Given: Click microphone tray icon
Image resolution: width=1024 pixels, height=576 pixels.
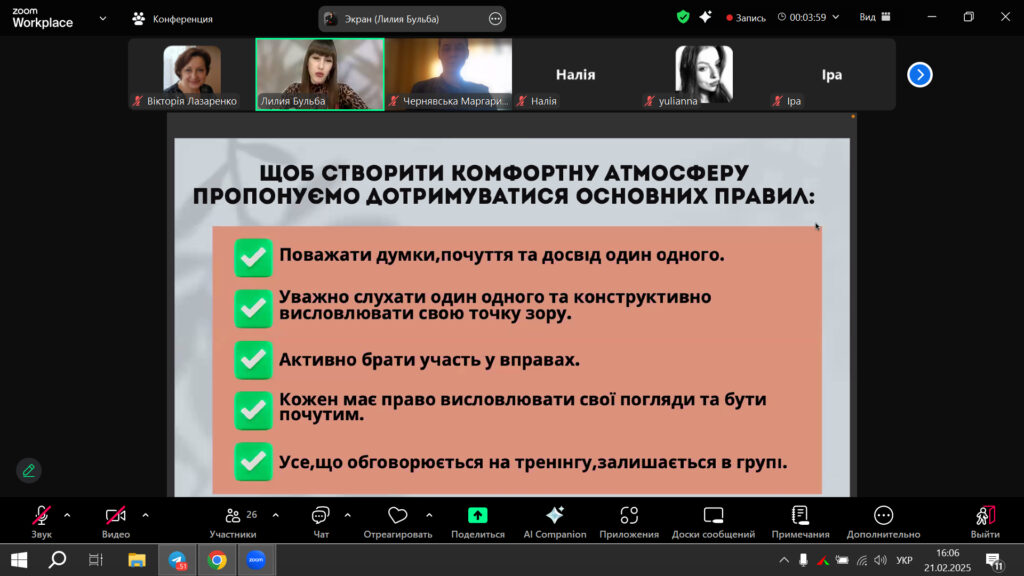Looking at the screenshot, I should coord(803,560).
